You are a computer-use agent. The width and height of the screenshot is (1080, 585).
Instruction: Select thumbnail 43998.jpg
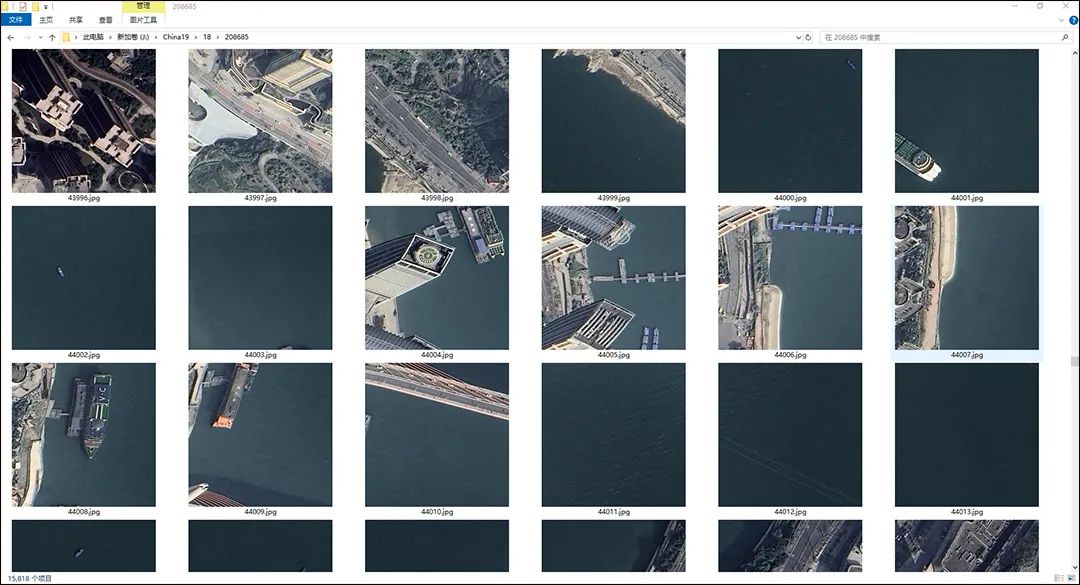click(437, 121)
